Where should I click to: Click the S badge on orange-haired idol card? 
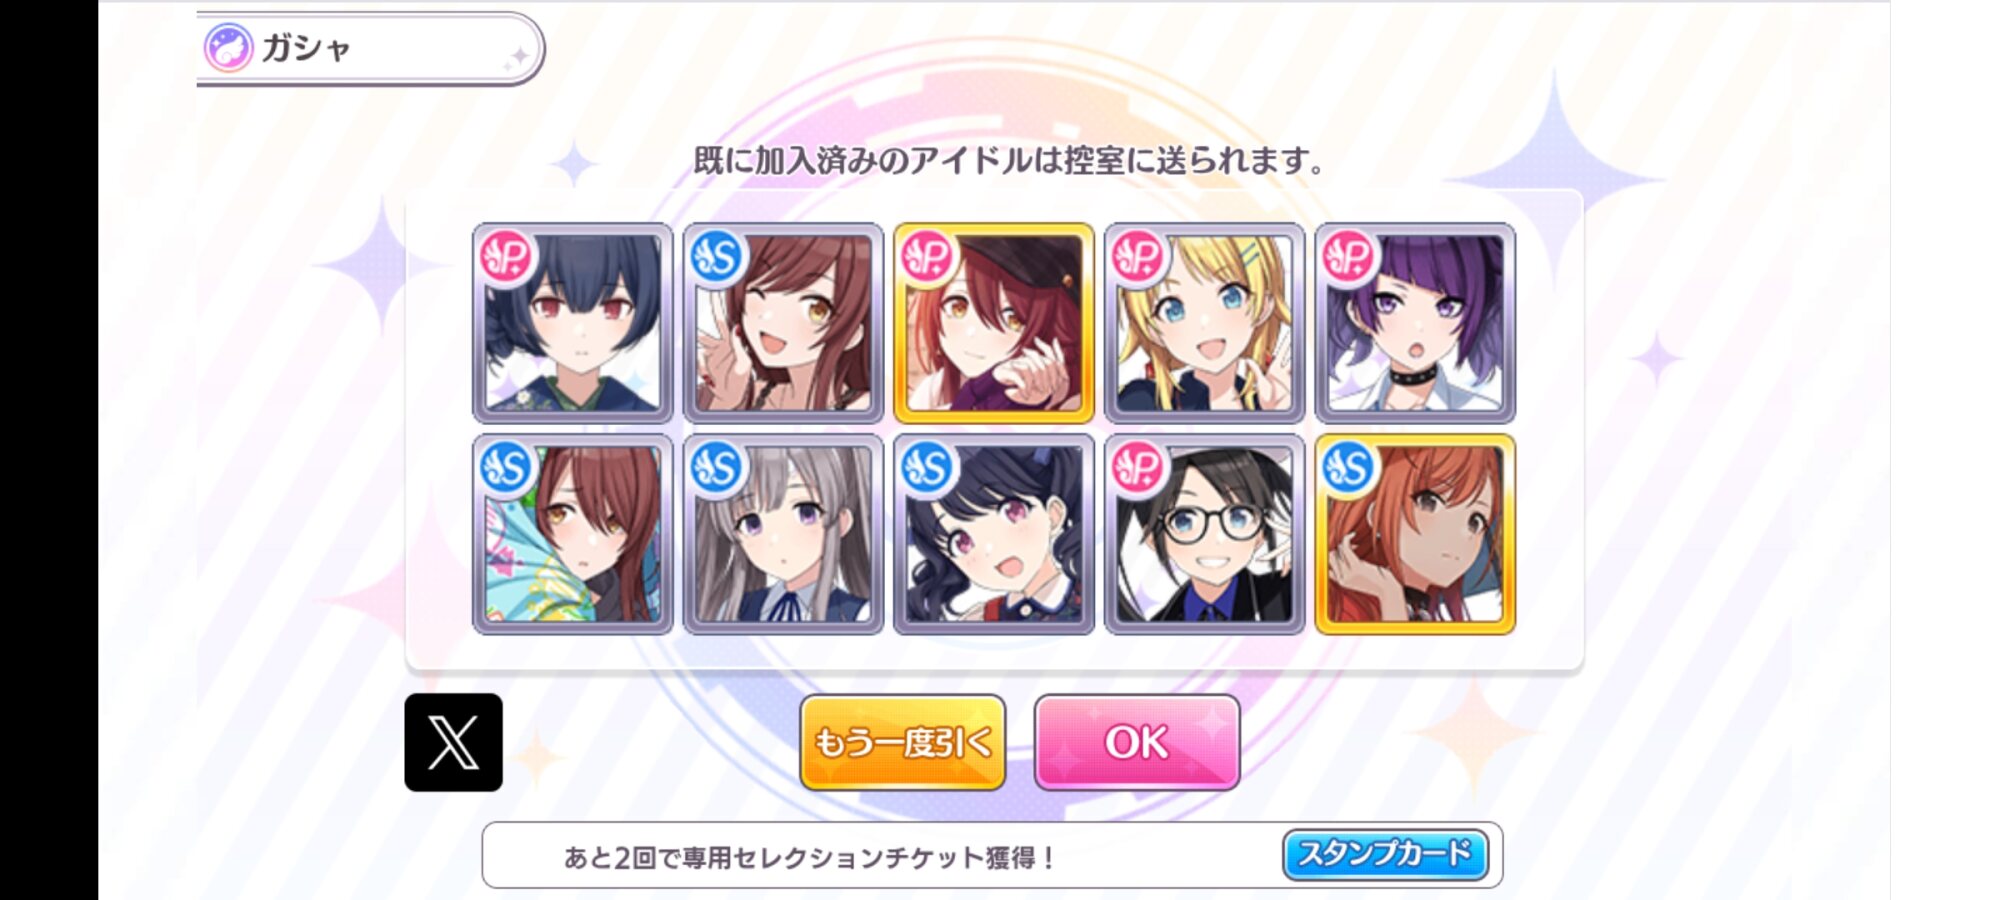click(1349, 468)
